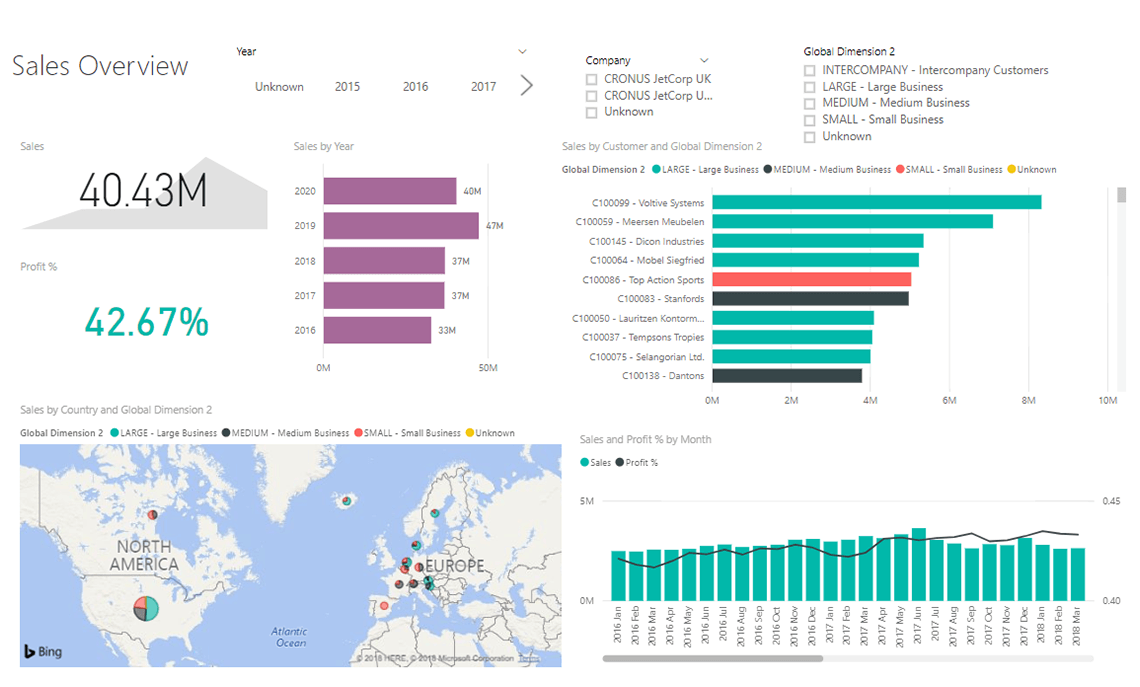Show next years with the right arrow
The height and width of the screenshot is (687, 1140).
pyautogui.click(x=527, y=85)
